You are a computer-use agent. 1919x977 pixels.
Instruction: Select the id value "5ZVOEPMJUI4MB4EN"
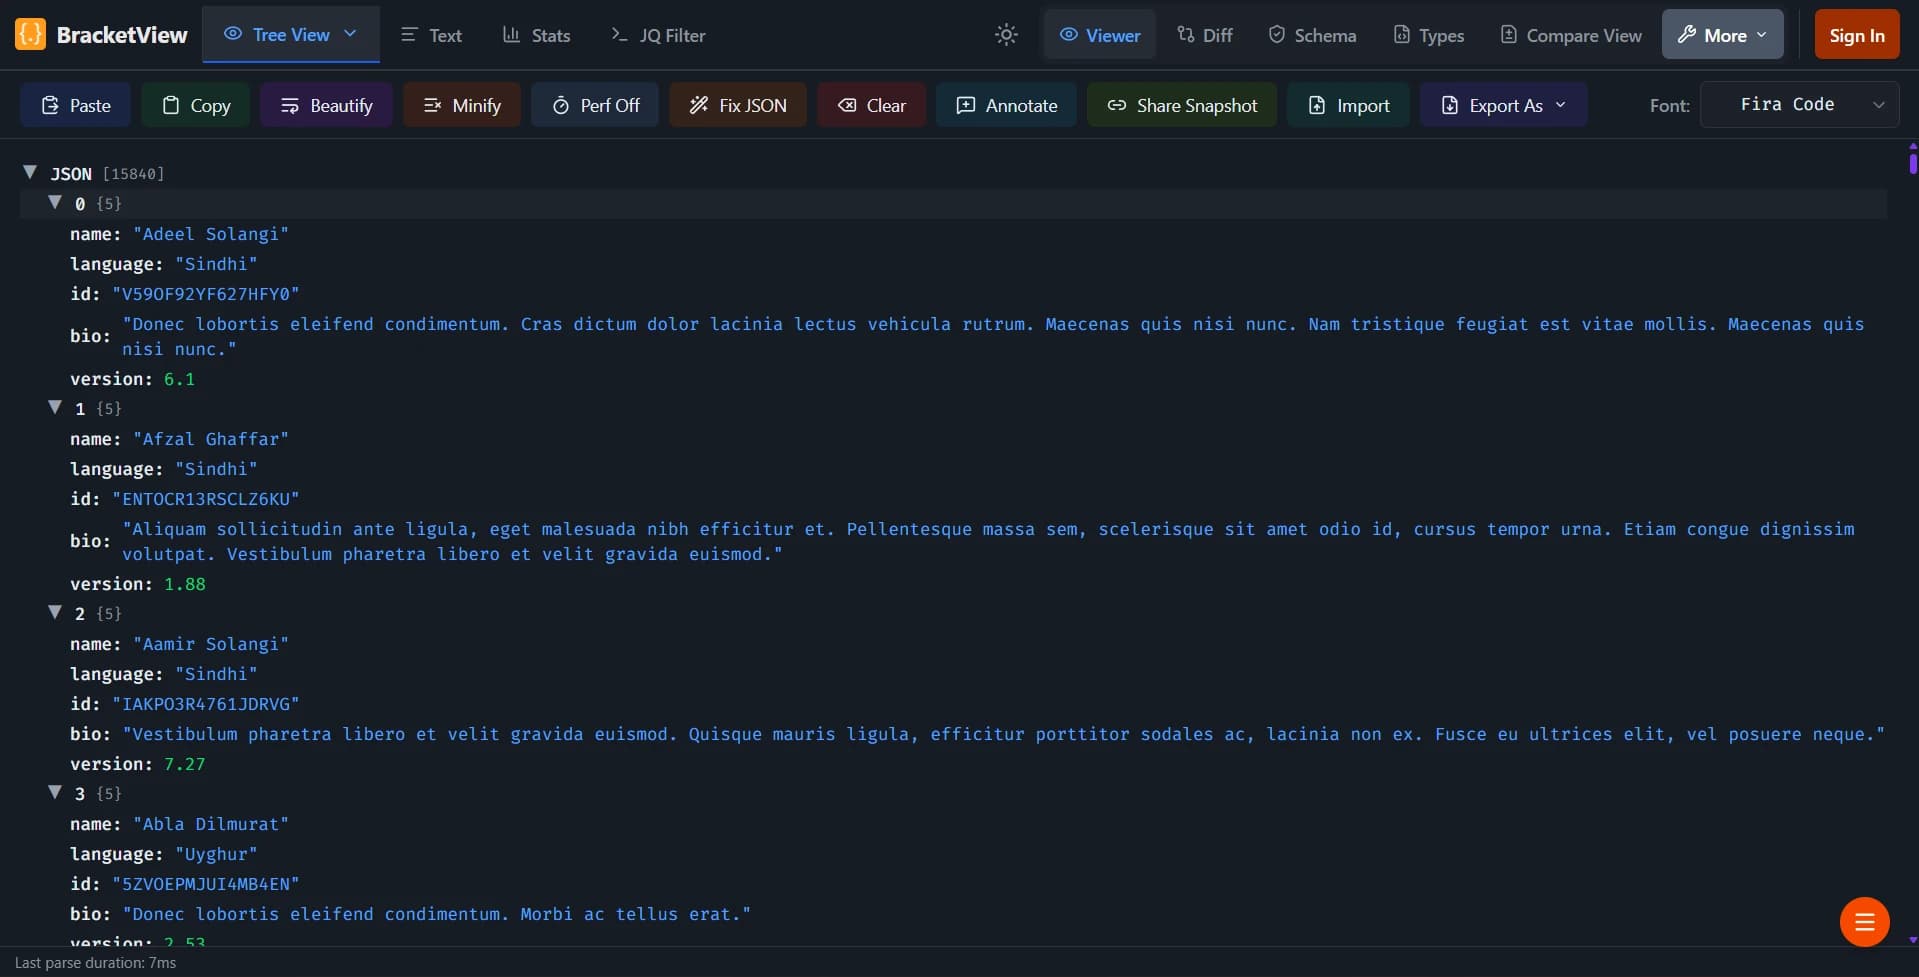pos(206,884)
